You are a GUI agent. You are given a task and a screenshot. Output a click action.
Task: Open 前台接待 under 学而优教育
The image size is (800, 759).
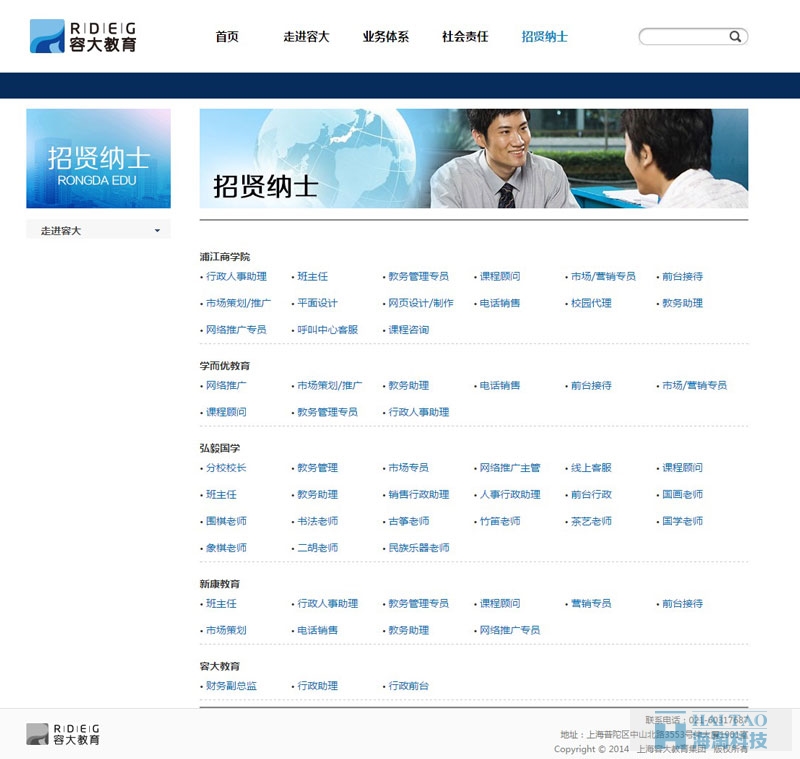[591, 386]
